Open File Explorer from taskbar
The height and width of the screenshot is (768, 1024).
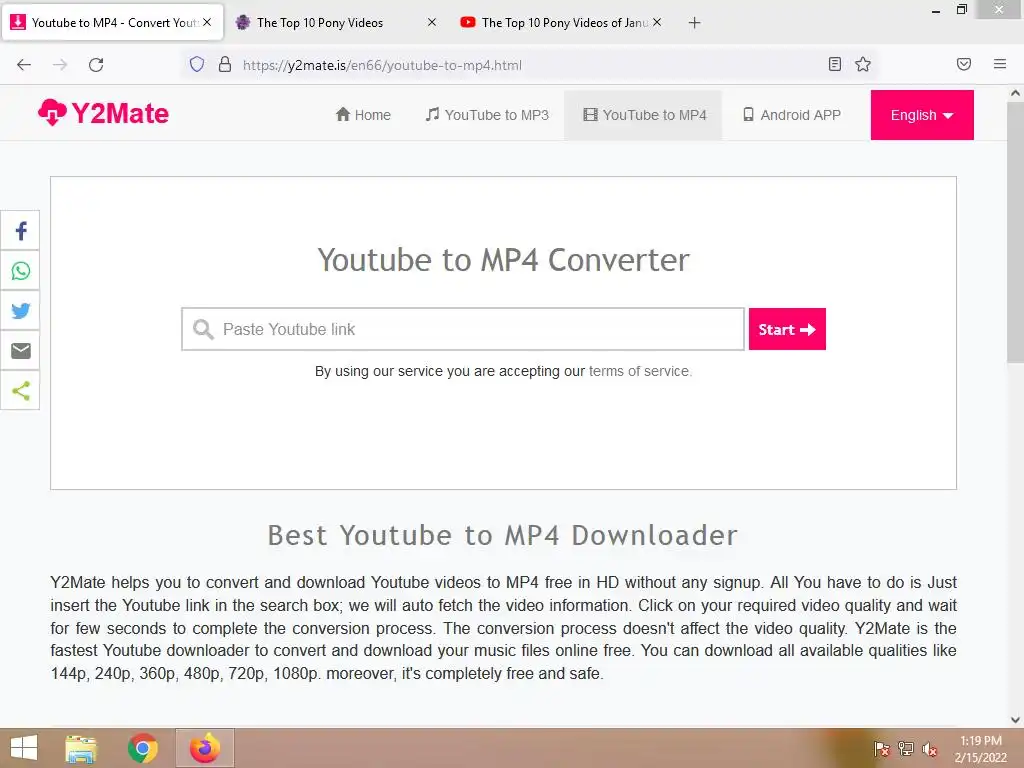(x=81, y=748)
